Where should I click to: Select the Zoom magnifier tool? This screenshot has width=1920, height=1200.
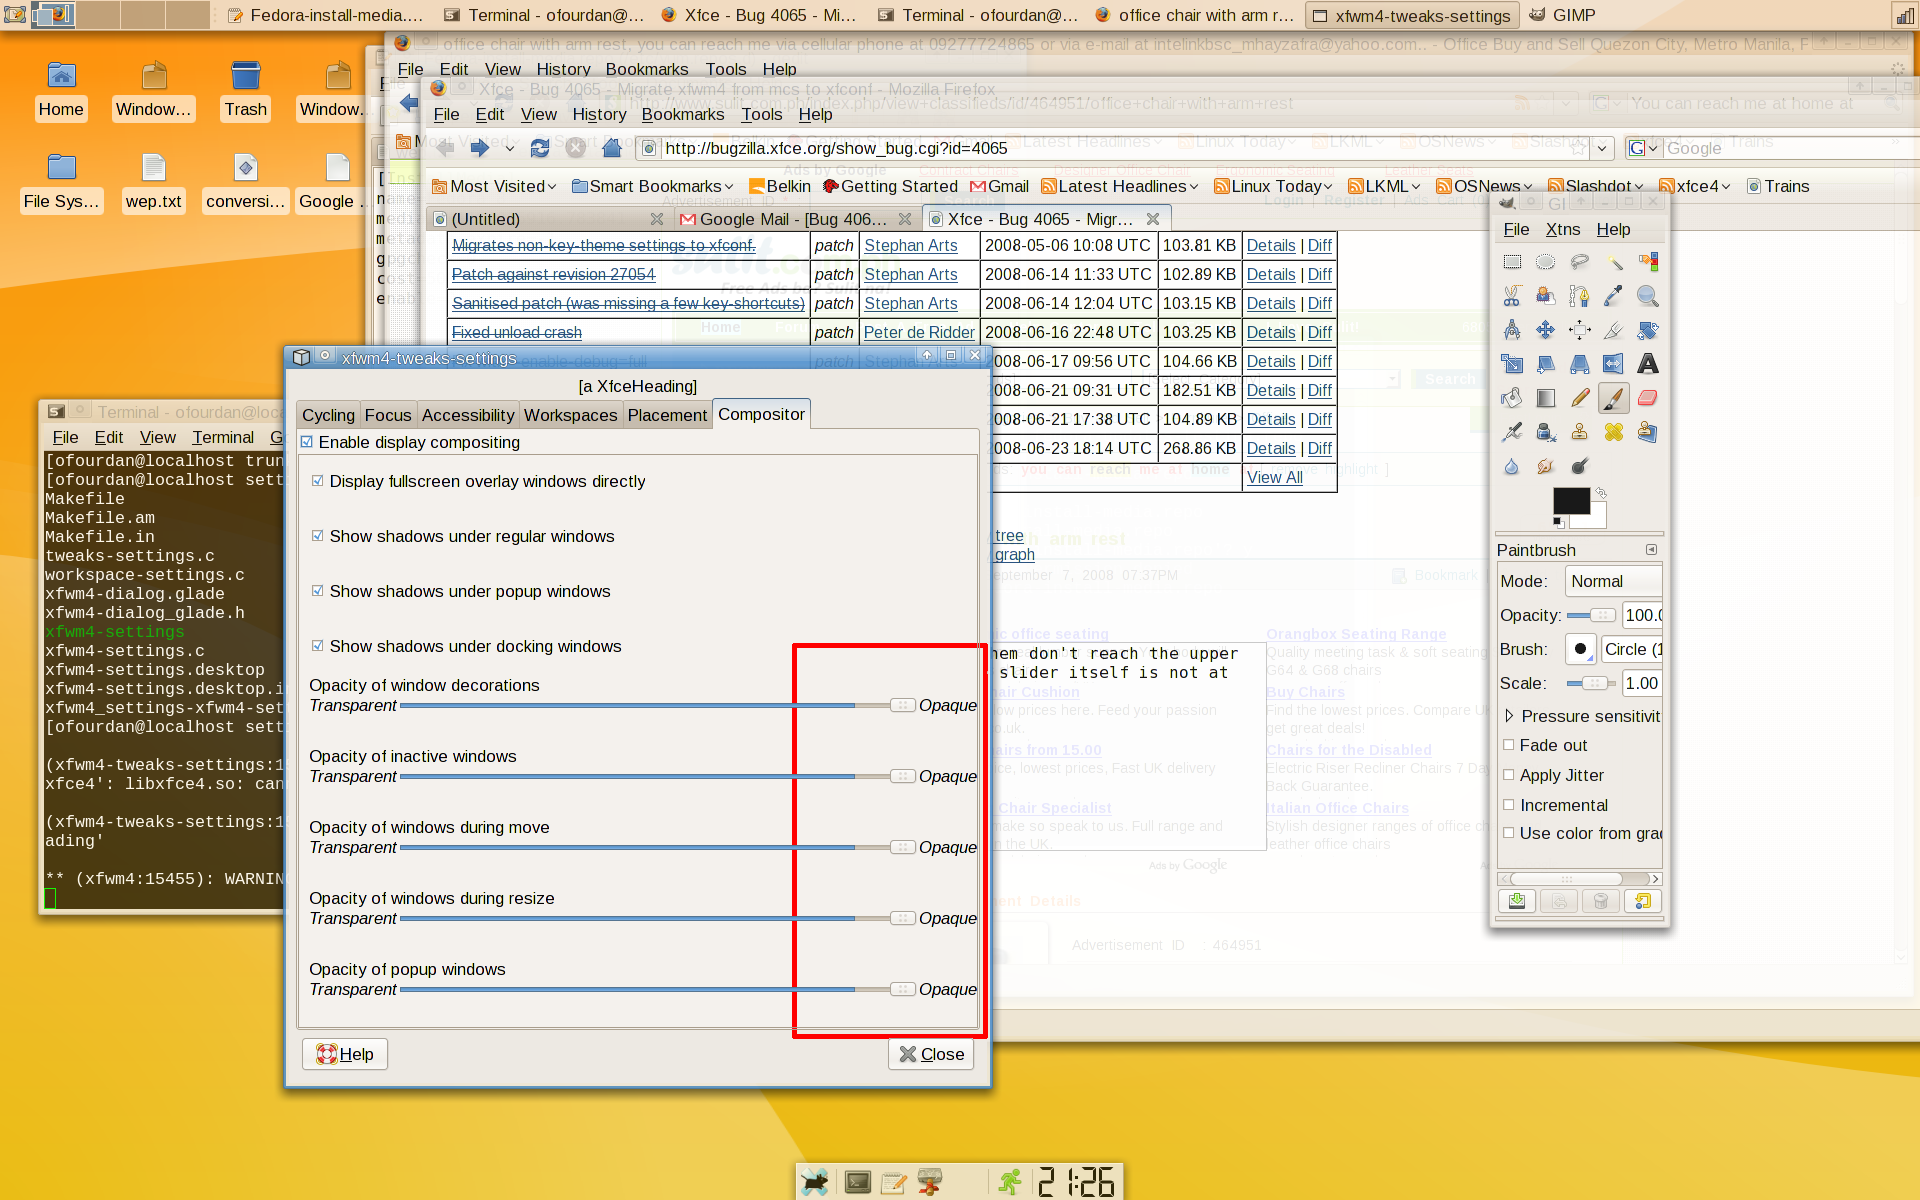(1648, 296)
